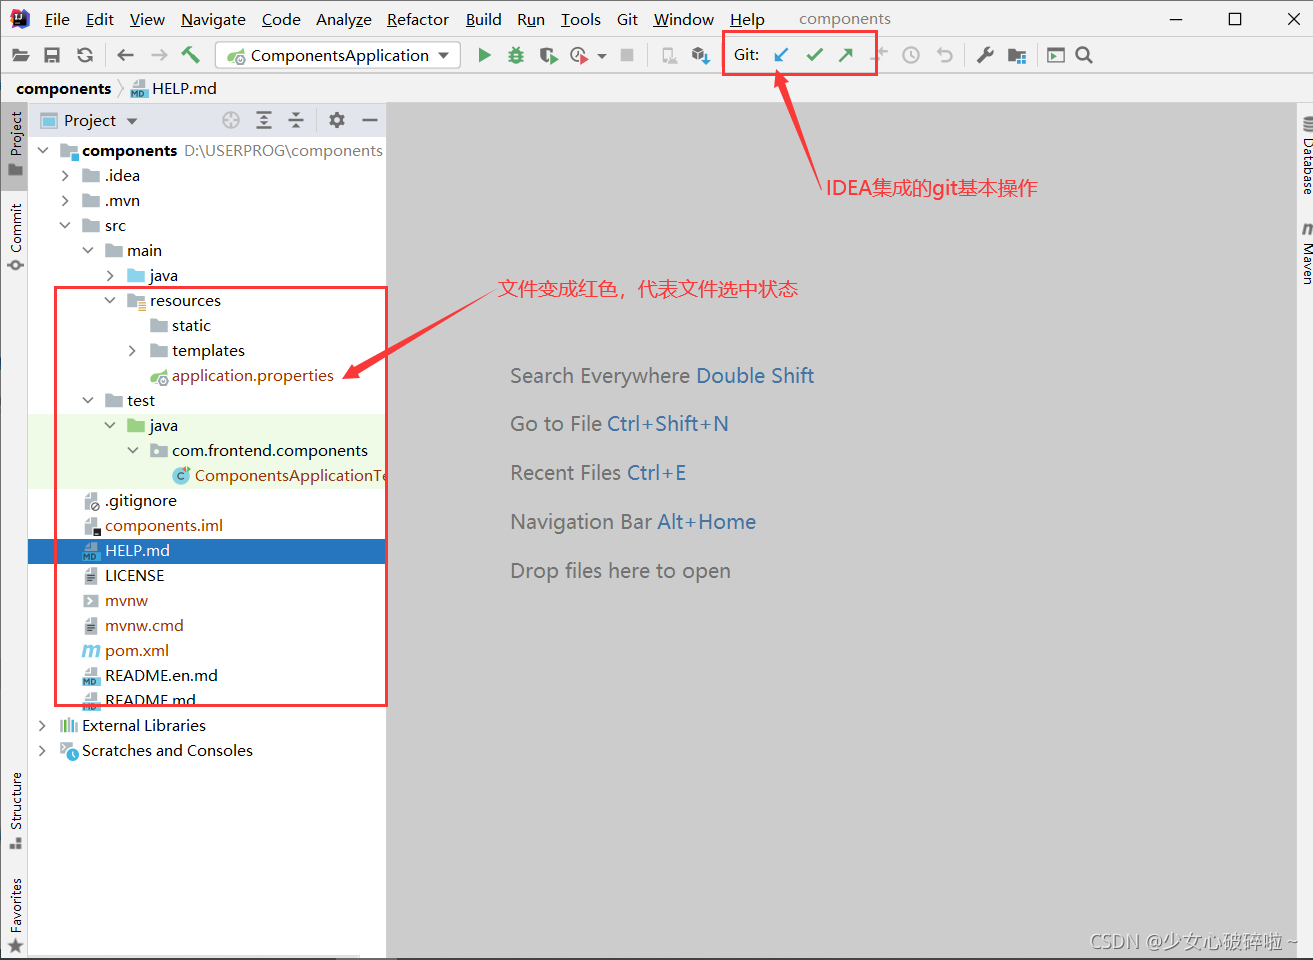1313x960 pixels.
Task: Select the mvnw file
Action: pyautogui.click(x=126, y=600)
